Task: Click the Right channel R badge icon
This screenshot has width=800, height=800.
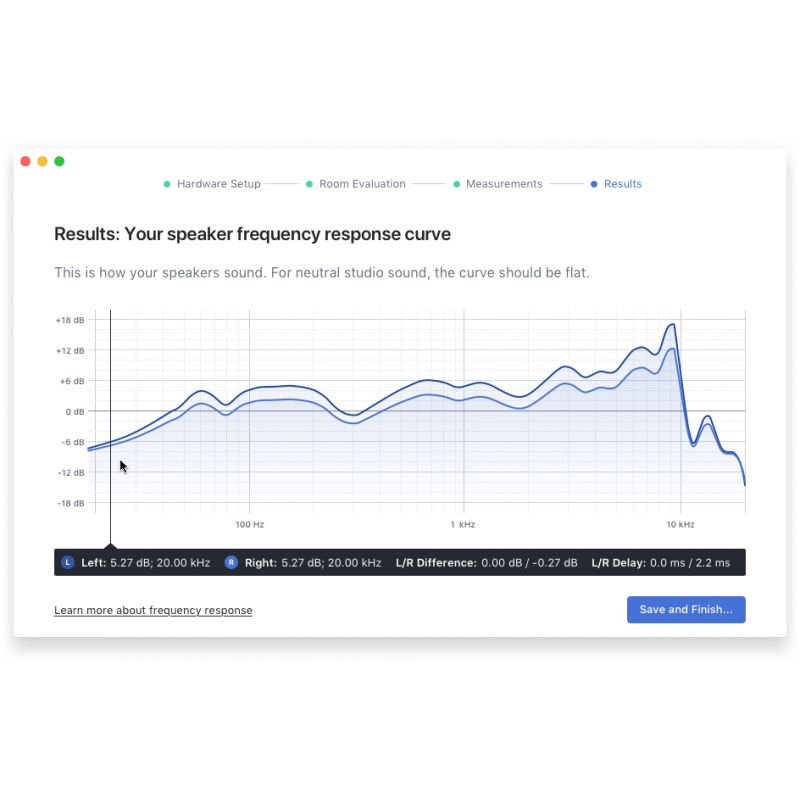Action: [231, 563]
